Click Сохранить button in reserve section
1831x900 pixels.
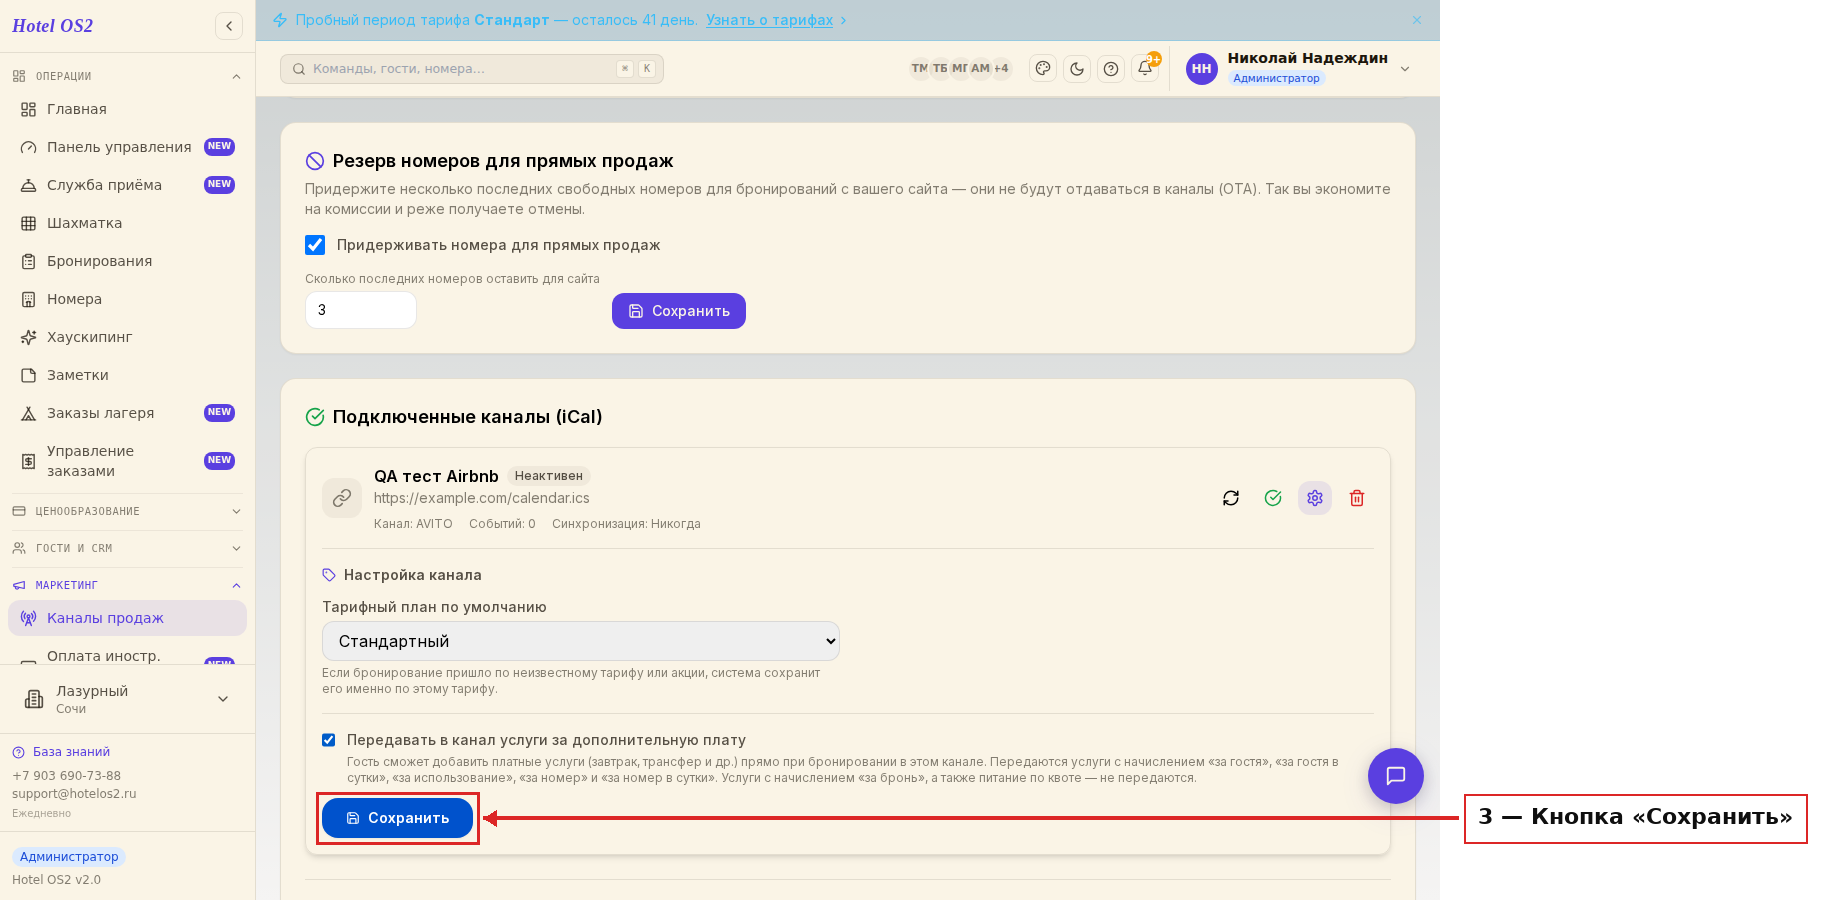(x=679, y=311)
